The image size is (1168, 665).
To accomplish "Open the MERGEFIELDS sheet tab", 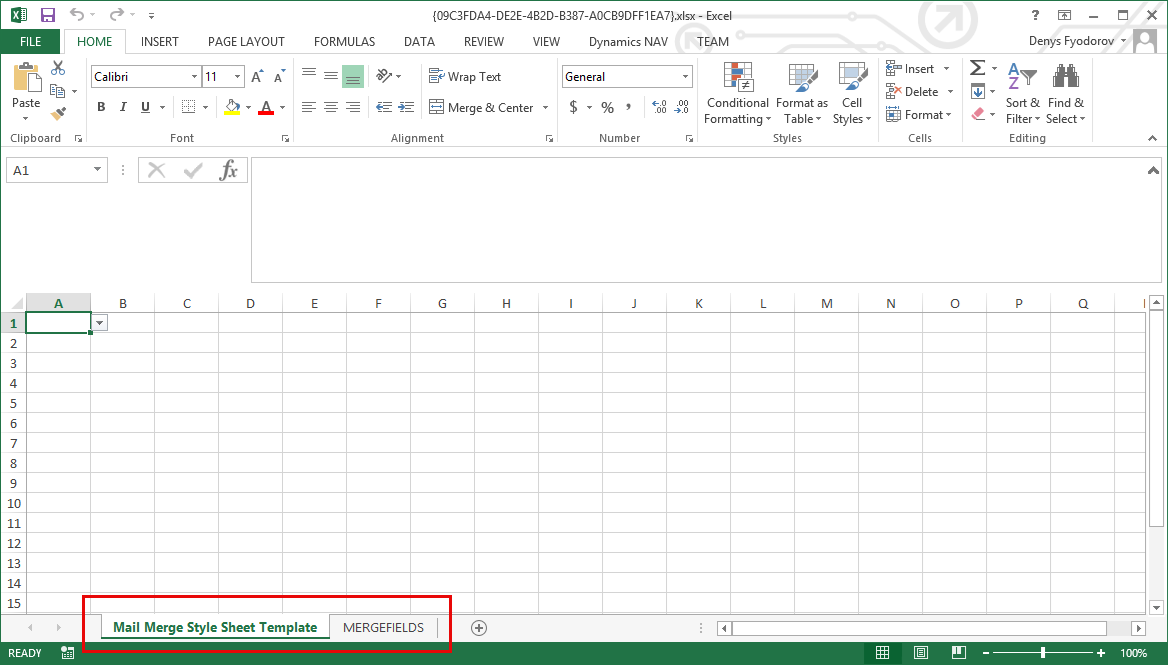I will click(x=383, y=628).
